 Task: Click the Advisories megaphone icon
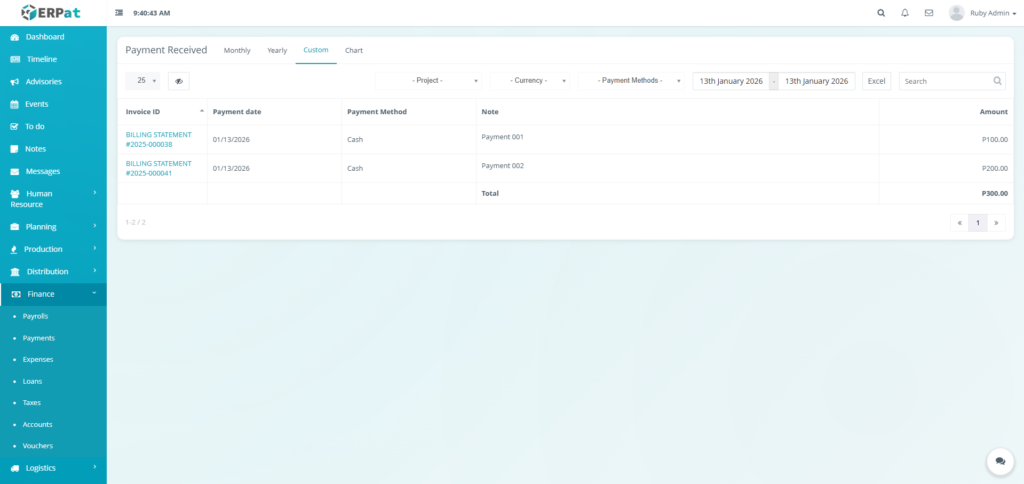15,82
